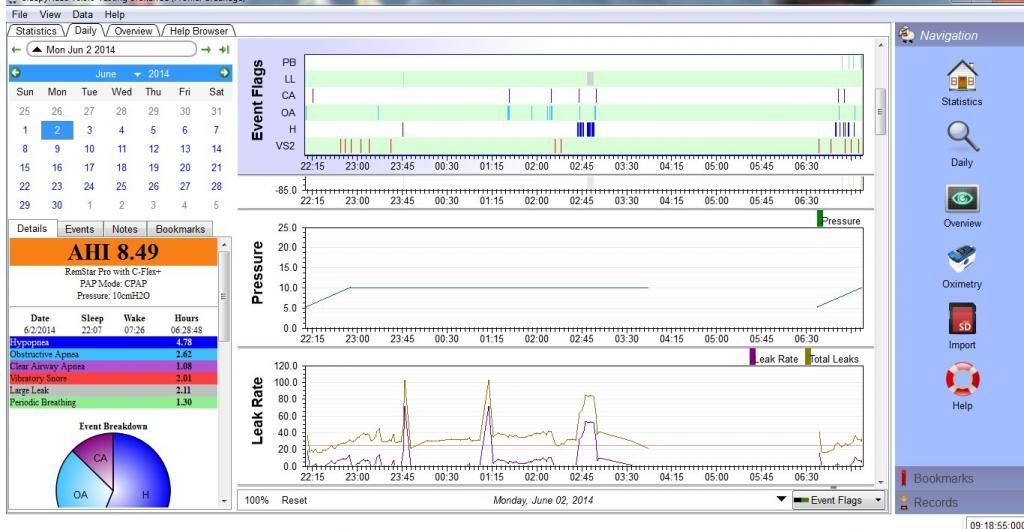Image resolution: width=1024 pixels, height=529 pixels.
Task: Select June 2 highlighted calendar day
Action: [x=57, y=130]
